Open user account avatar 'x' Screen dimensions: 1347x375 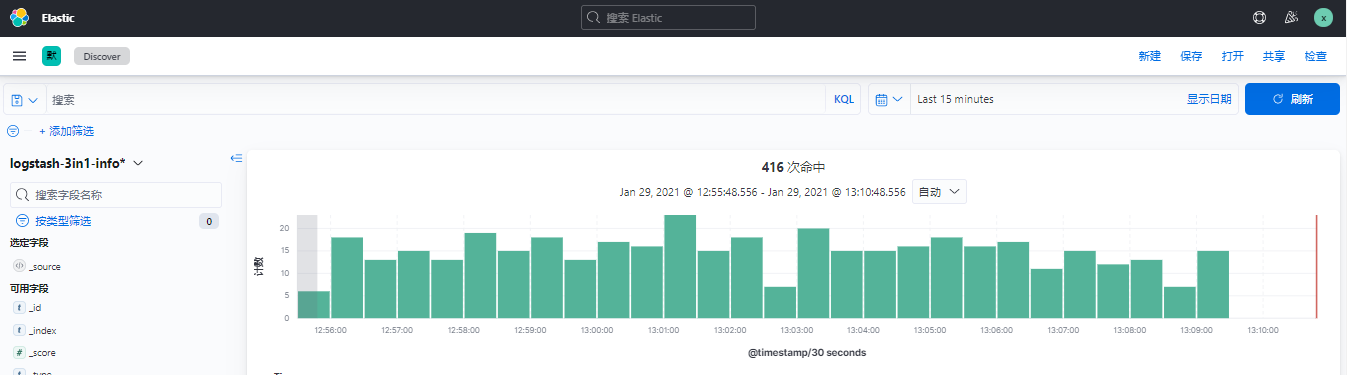pyautogui.click(x=1323, y=18)
